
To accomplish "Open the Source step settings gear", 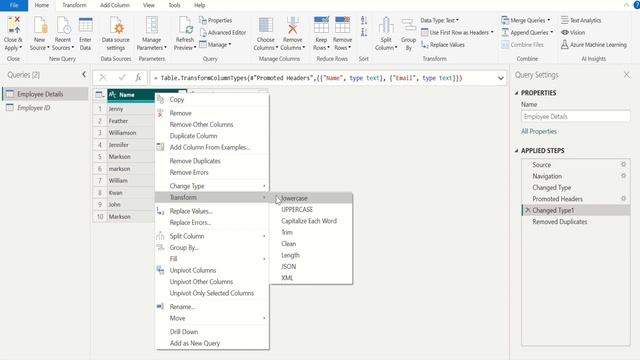I will 623,164.
